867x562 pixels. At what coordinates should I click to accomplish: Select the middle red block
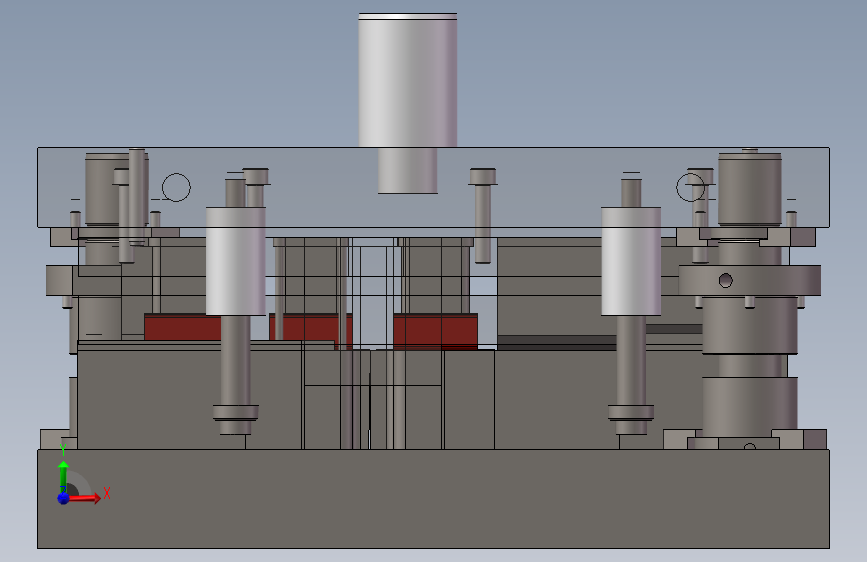tap(311, 330)
